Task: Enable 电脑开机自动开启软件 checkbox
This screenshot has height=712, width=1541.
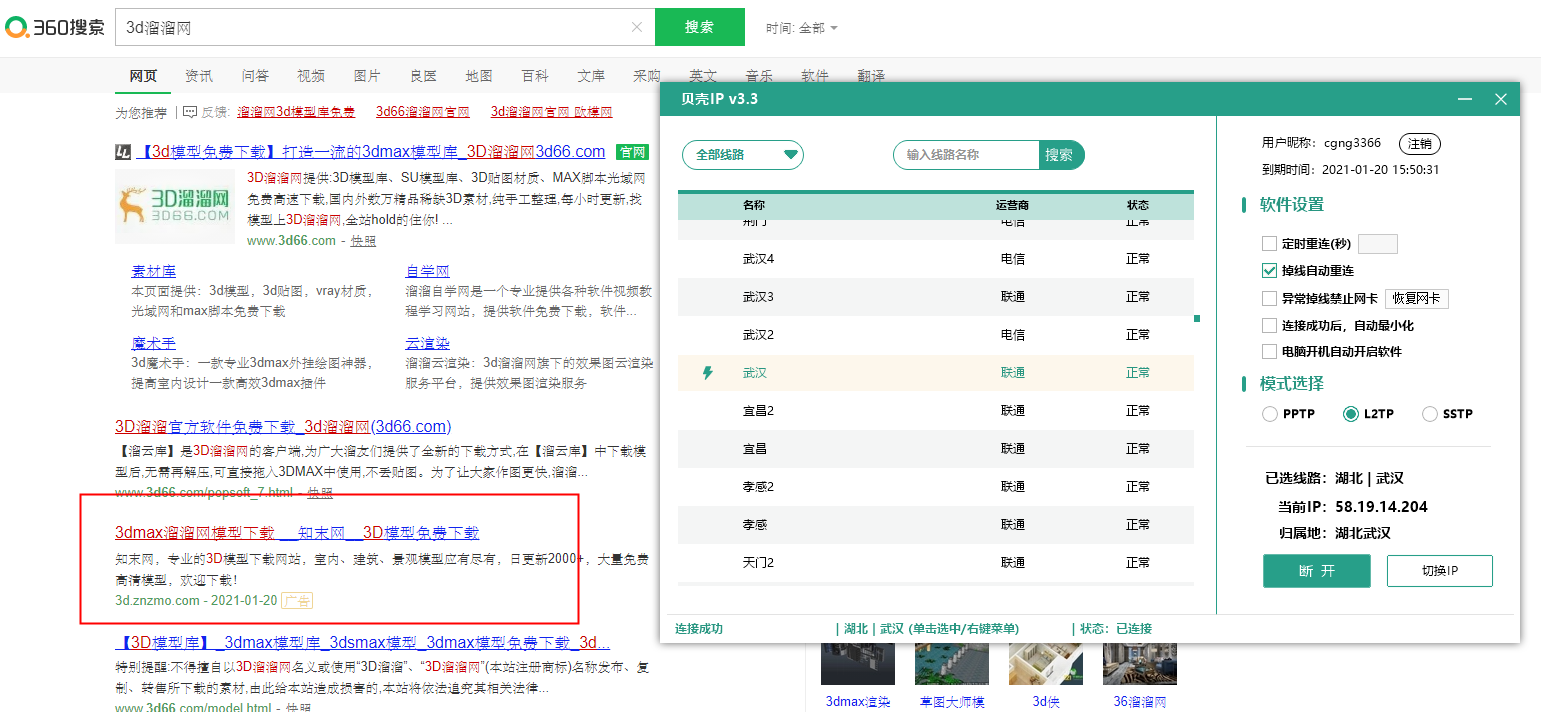Action: (x=1270, y=352)
